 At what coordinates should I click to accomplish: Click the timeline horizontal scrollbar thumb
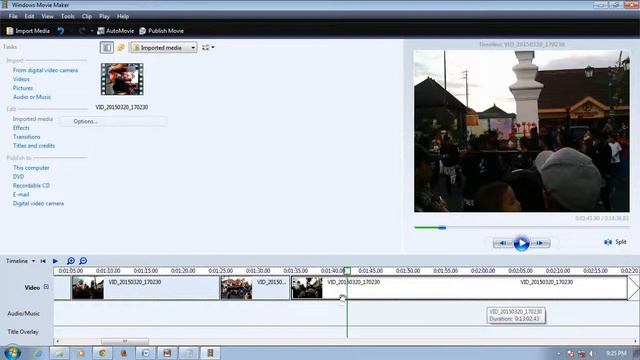125,341
